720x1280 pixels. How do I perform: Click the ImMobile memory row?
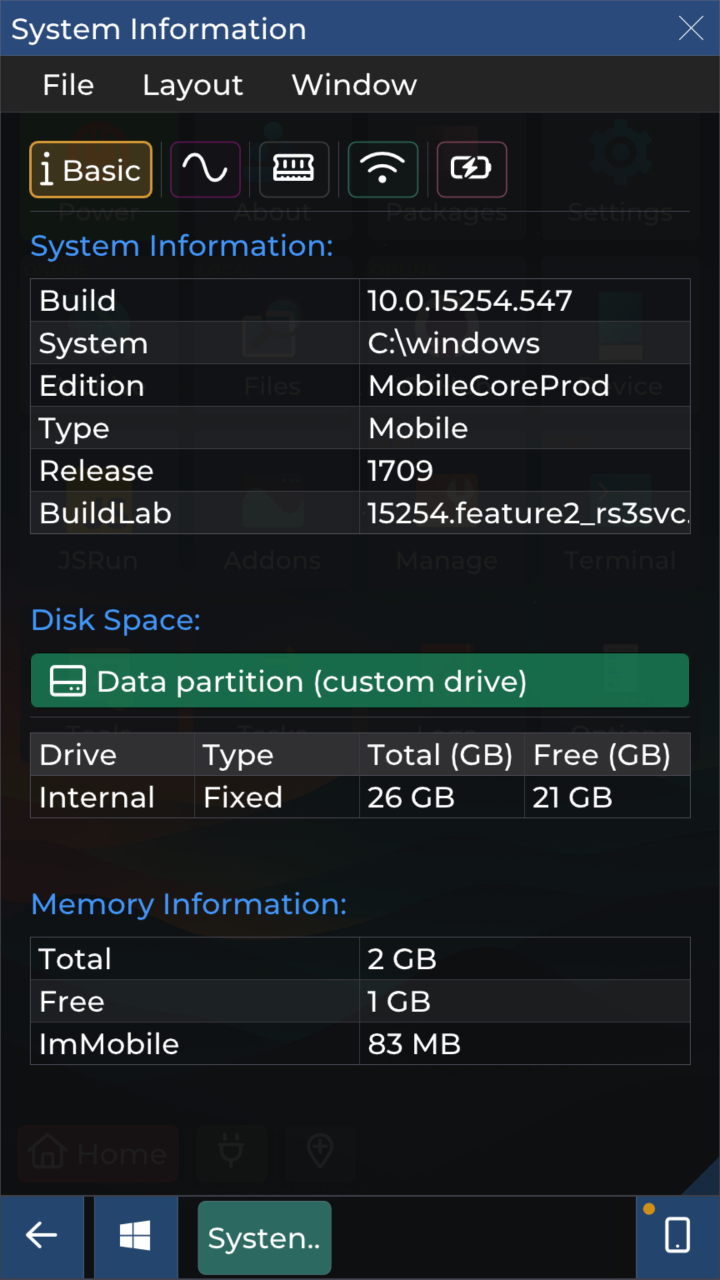[x=360, y=1044]
